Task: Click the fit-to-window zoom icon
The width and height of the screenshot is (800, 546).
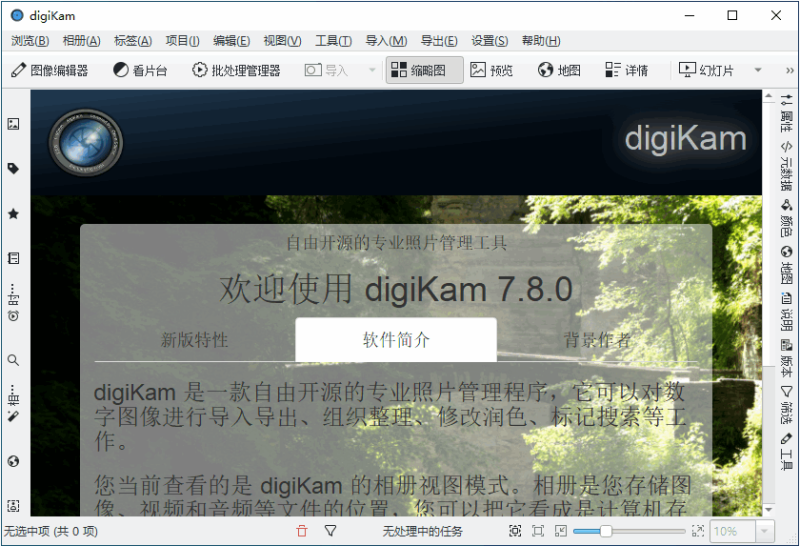Action: coord(515,531)
